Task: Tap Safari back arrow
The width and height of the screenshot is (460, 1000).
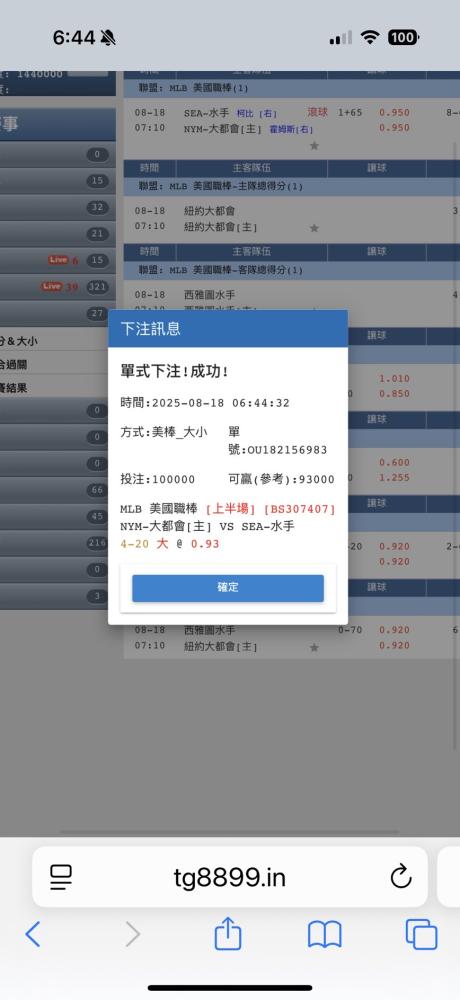Action: tap(33, 934)
